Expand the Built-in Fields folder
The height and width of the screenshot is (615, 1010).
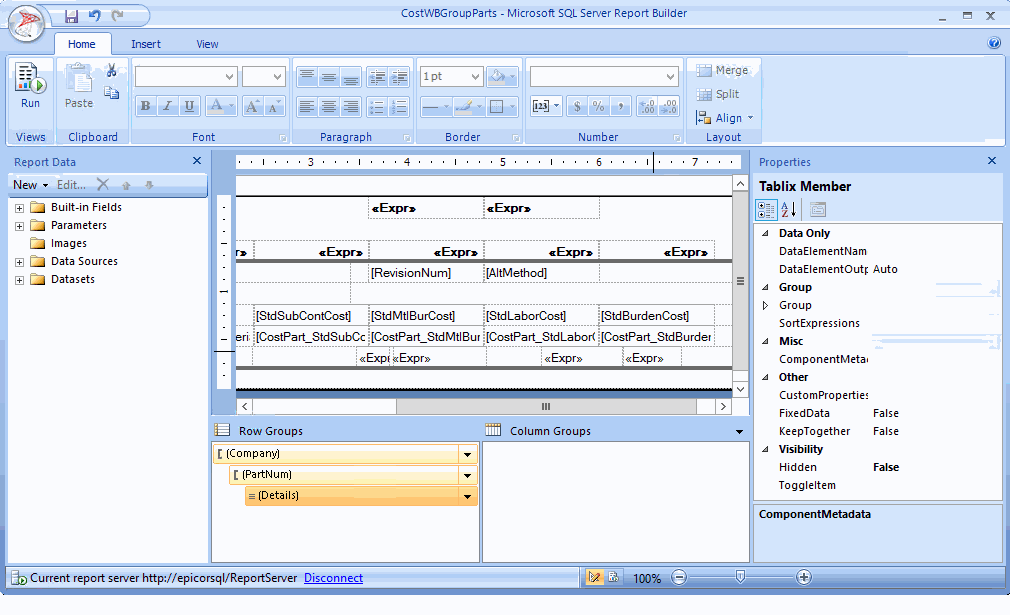[19, 208]
